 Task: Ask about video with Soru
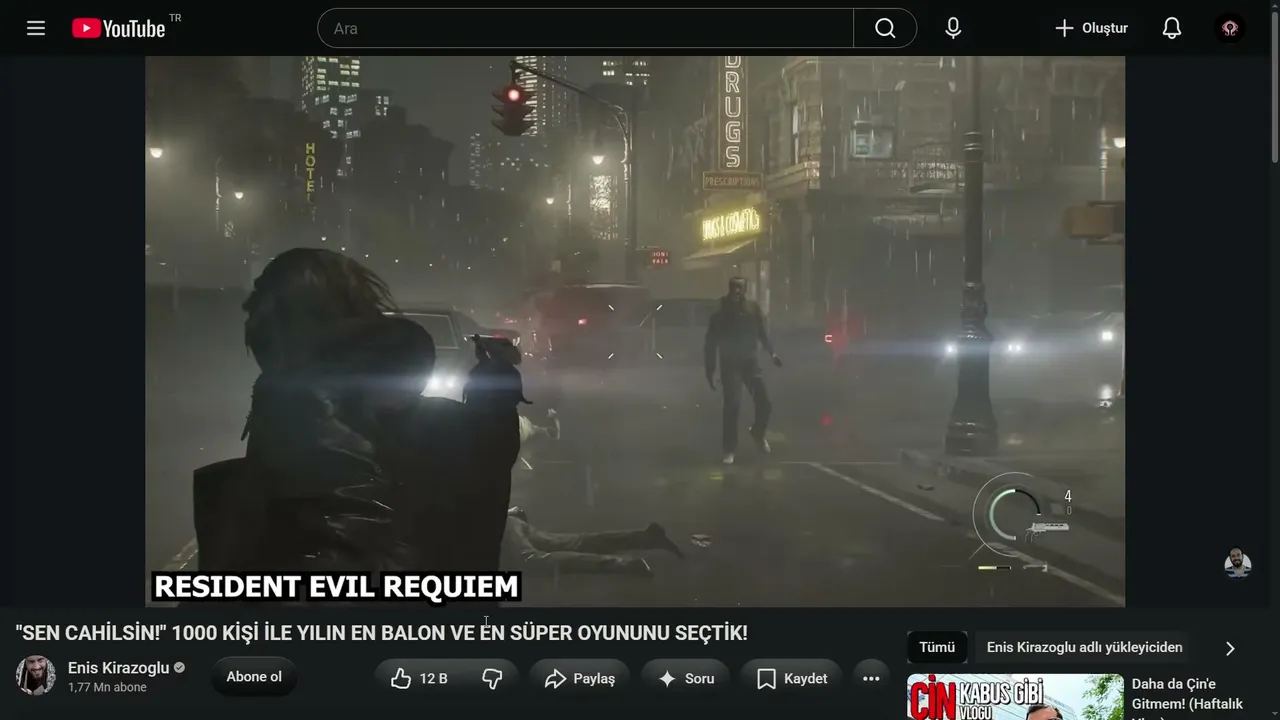pyautogui.click(x=686, y=679)
